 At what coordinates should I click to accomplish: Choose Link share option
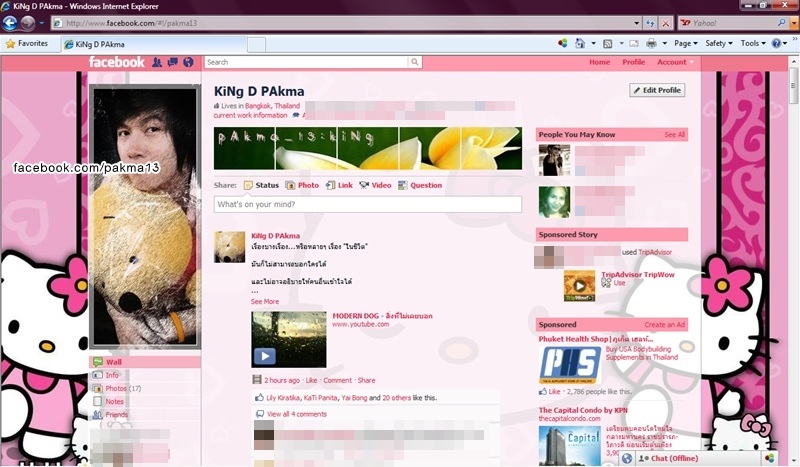pos(339,185)
